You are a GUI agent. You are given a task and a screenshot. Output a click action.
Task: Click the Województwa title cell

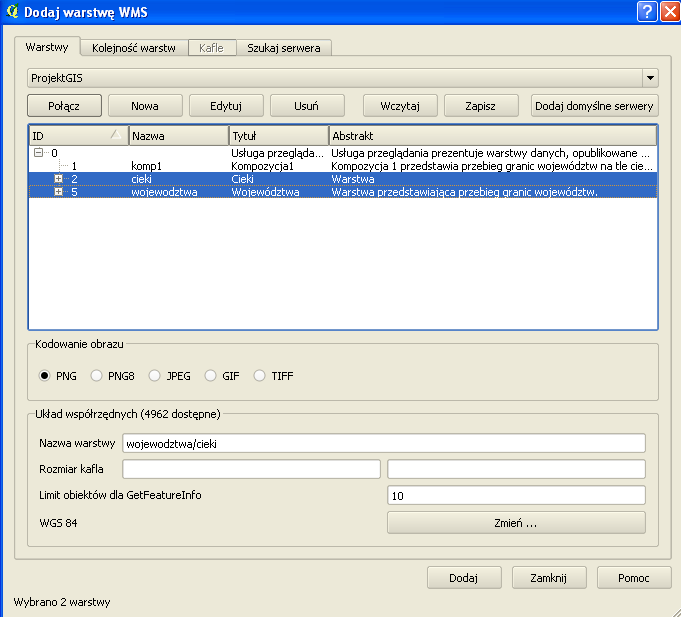tap(265, 192)
